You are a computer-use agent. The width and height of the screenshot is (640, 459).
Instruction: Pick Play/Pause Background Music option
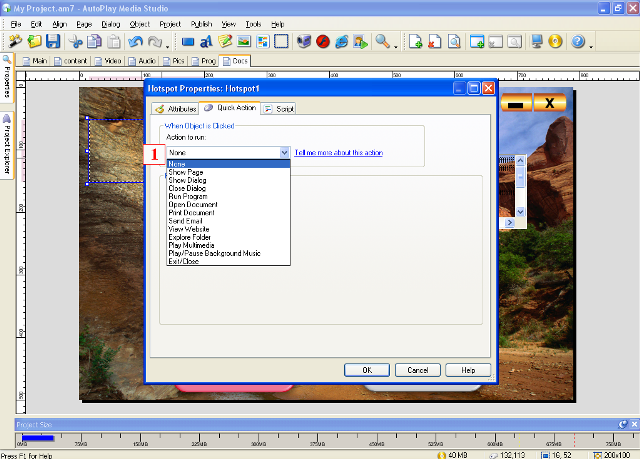(x=214, y=253)
